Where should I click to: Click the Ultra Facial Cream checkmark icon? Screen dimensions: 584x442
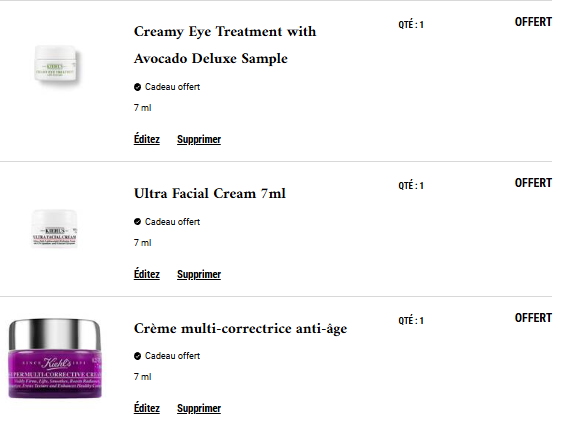click(x=137, y=222)
